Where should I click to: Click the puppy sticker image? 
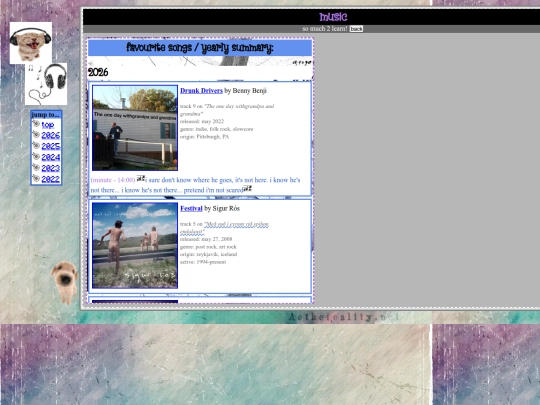click(65, 282)
